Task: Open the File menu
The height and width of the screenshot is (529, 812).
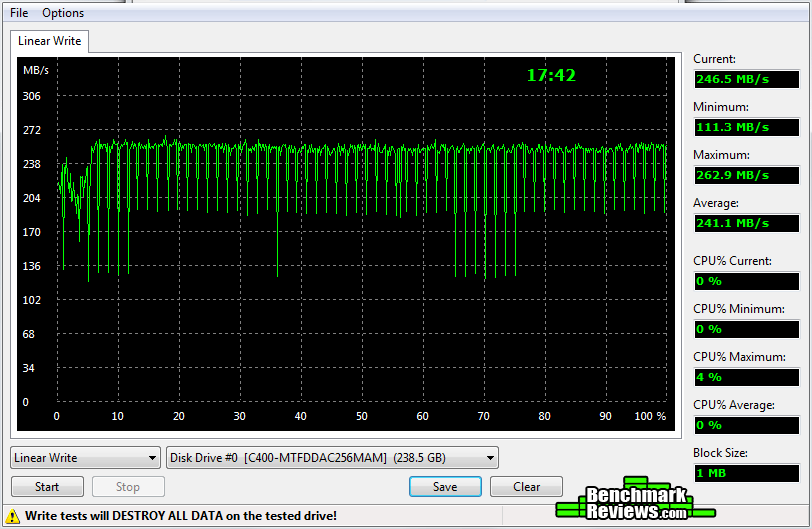Action: pyautogui.click(x=19, y=13)
